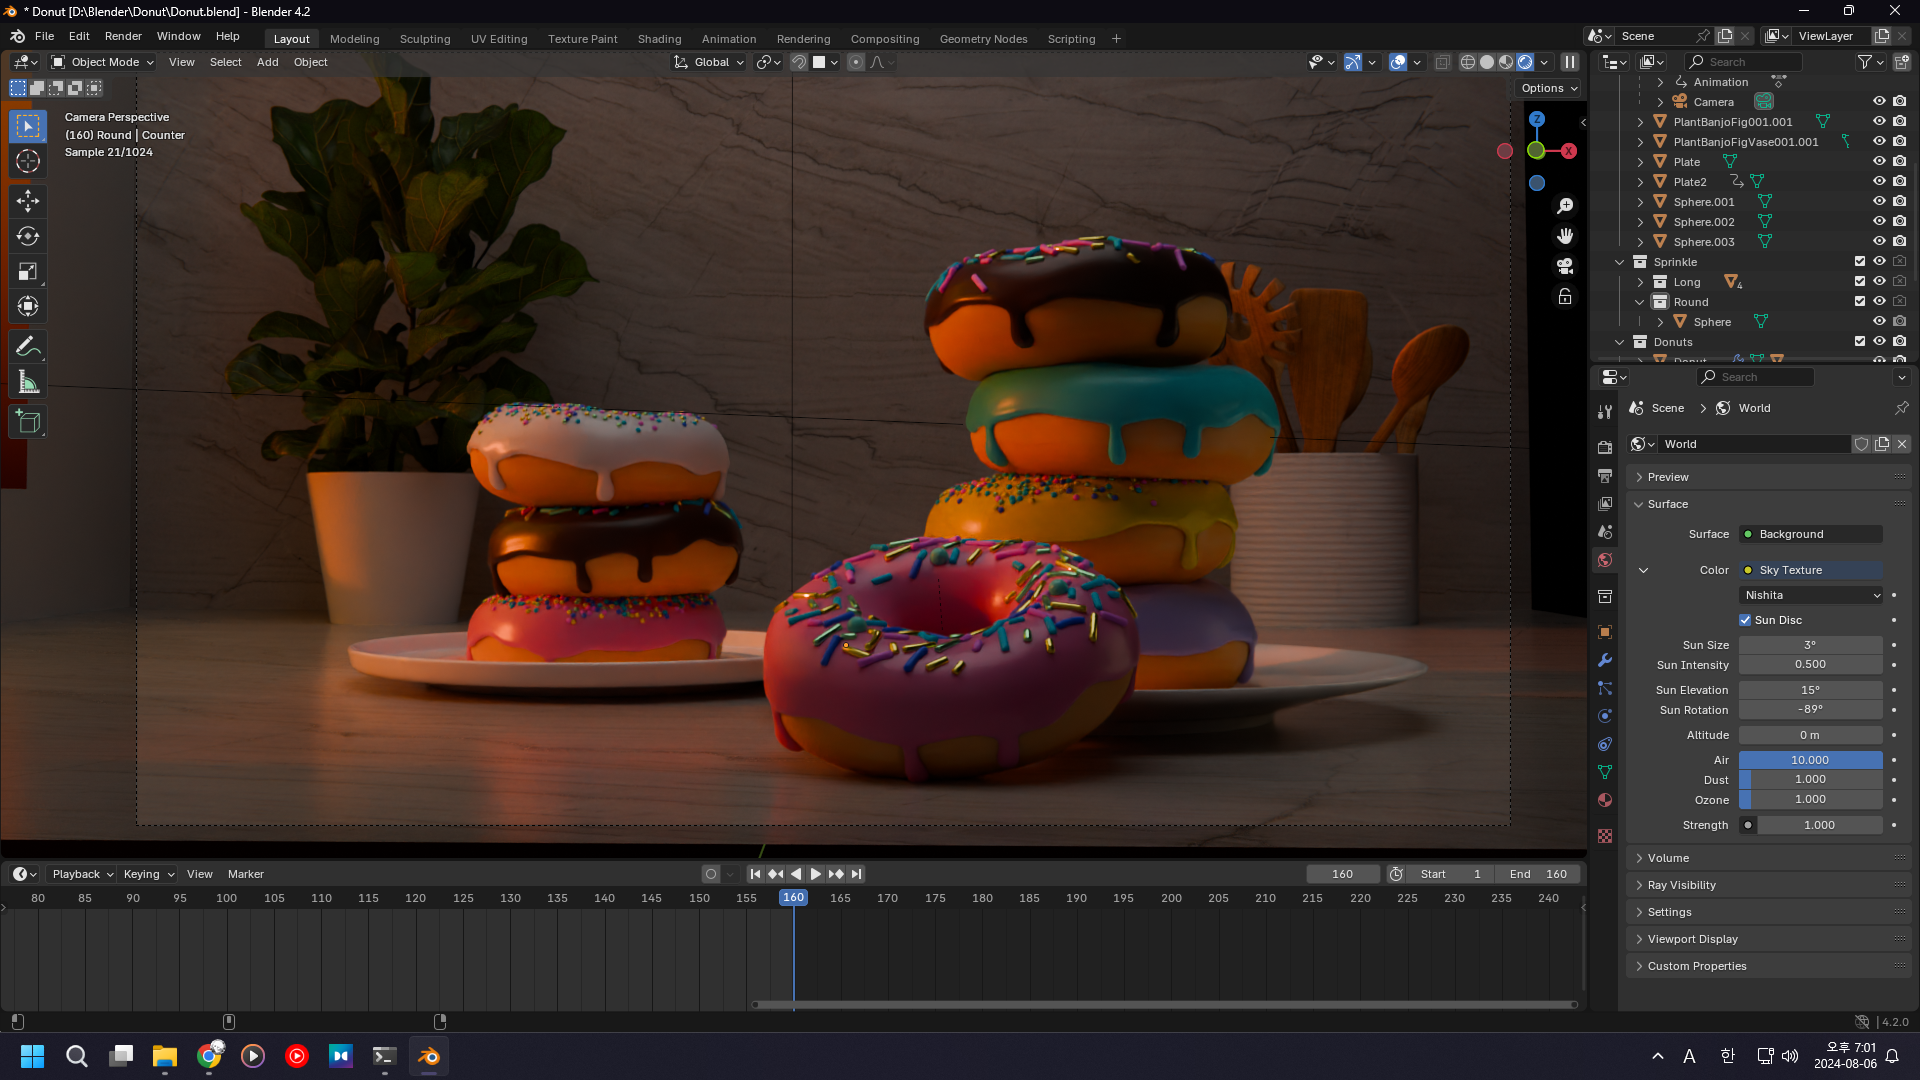
Task: Click the lock camera to view icon
Action: pyautogui.click(x=1565, y=297)
